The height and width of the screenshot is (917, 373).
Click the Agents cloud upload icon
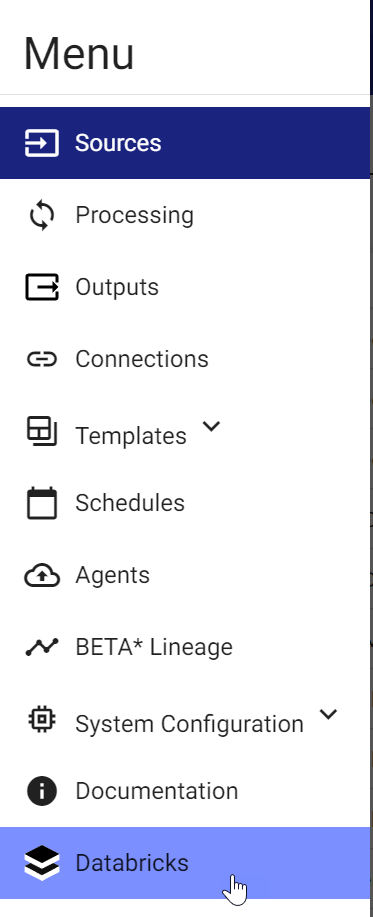pos(42,575)
